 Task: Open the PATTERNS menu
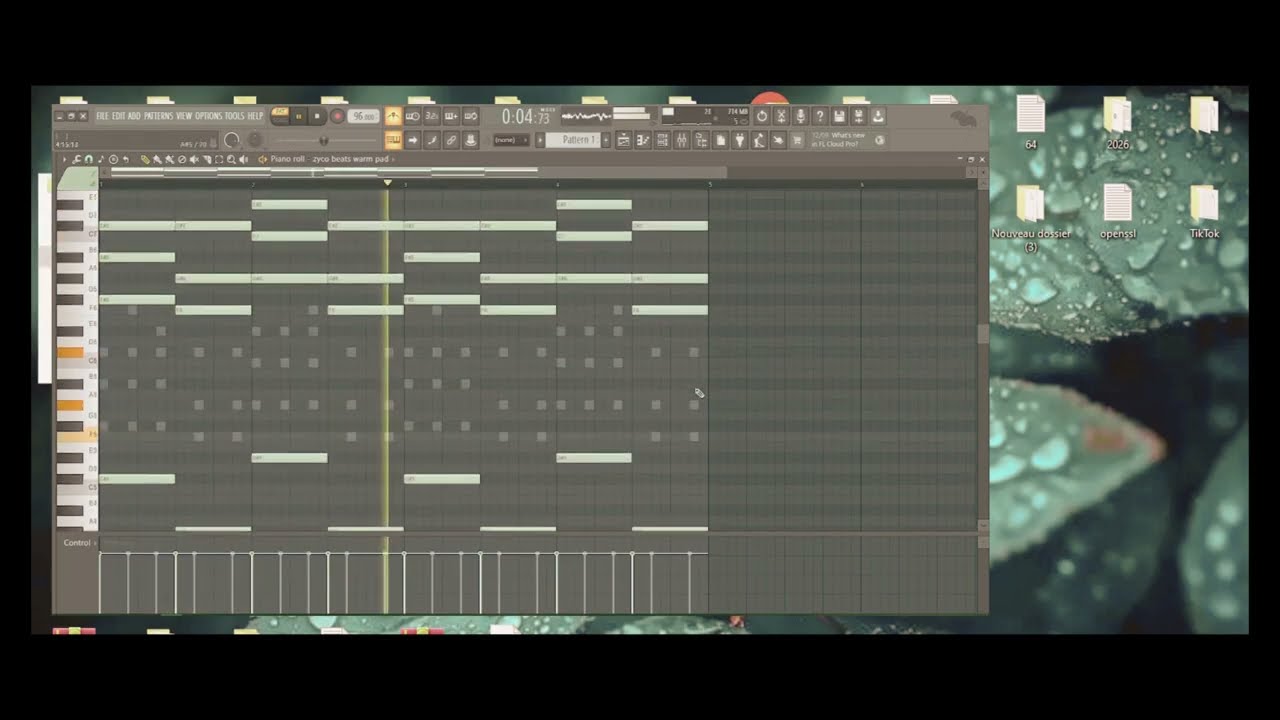tap(159, 116)
